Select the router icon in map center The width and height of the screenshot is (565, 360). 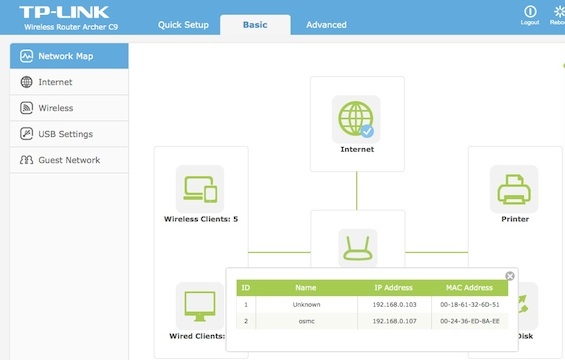click(x=357, y=248)
